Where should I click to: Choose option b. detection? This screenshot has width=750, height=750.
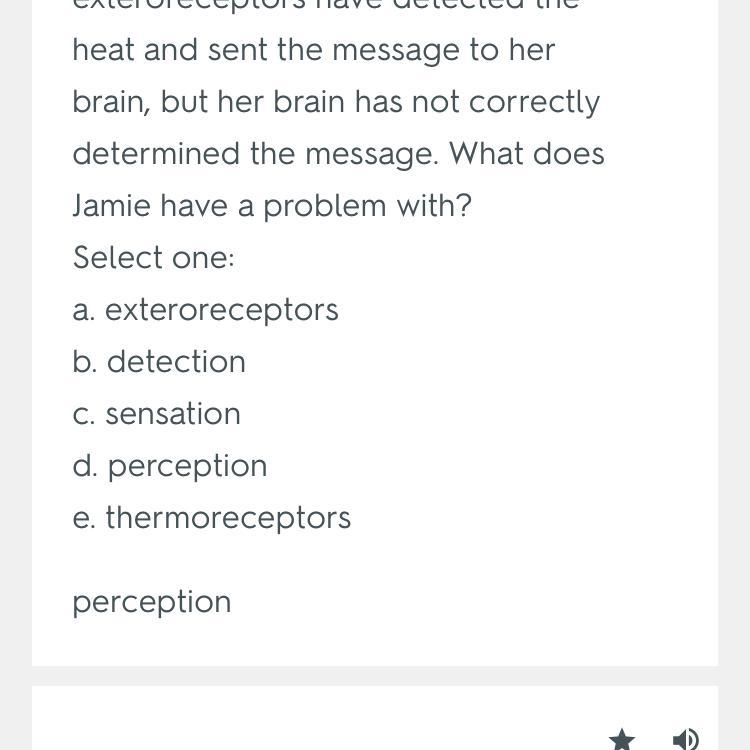coord(159,362)
